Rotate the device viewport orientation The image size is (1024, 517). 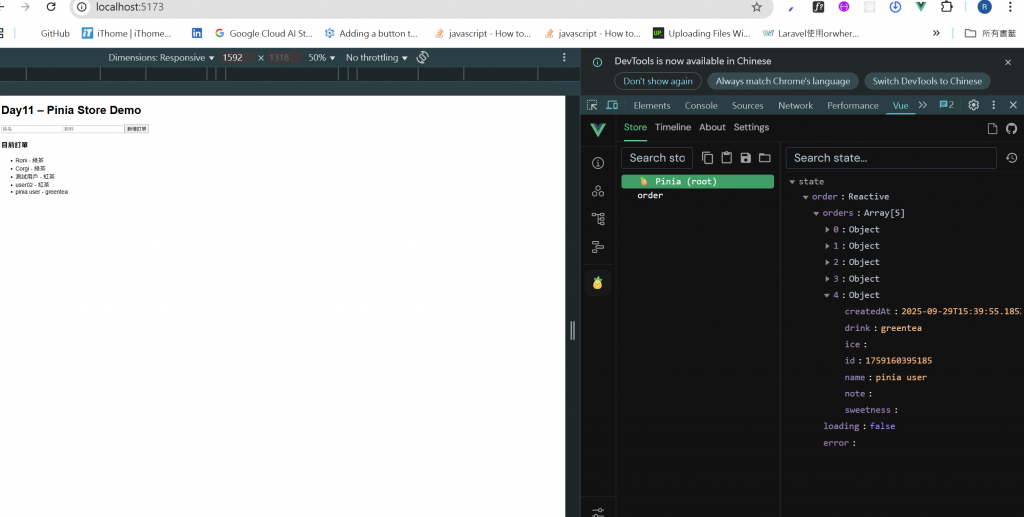(423, 57)
